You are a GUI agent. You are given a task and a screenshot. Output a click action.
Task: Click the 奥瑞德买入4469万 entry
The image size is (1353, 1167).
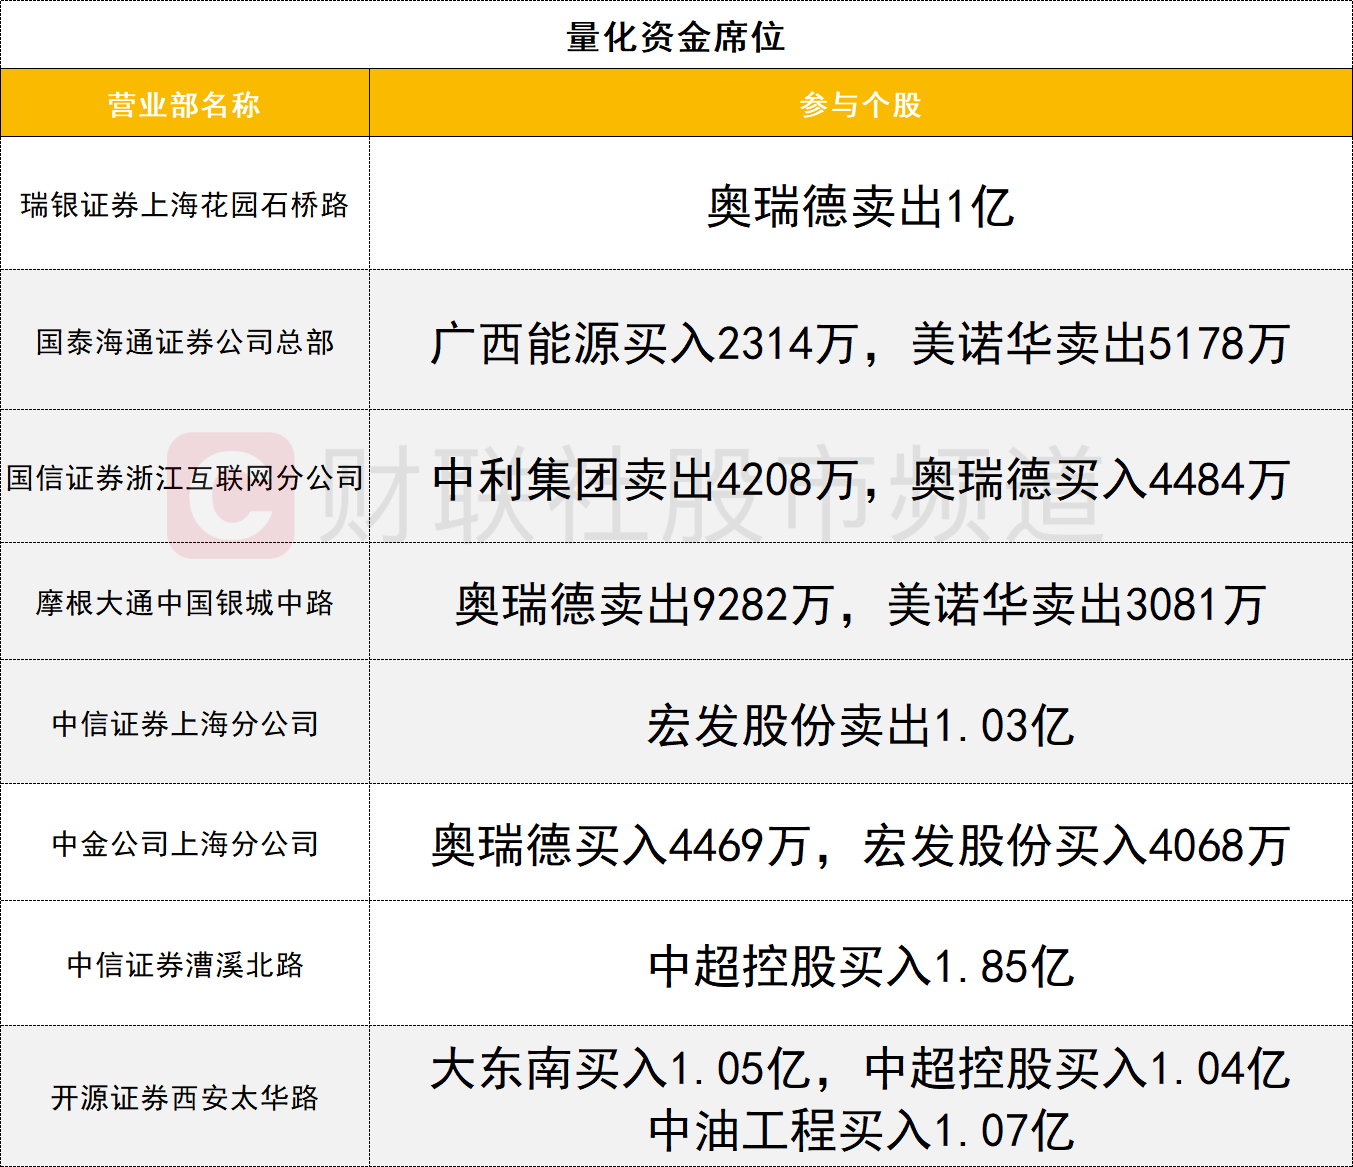click(620, 846)
